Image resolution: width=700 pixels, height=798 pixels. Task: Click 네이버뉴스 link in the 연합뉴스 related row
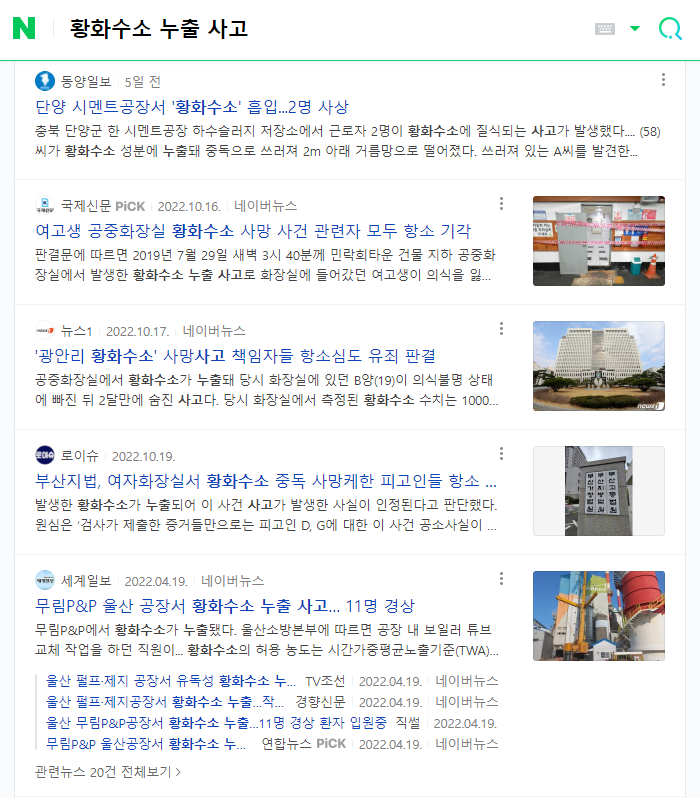(467, 744)
